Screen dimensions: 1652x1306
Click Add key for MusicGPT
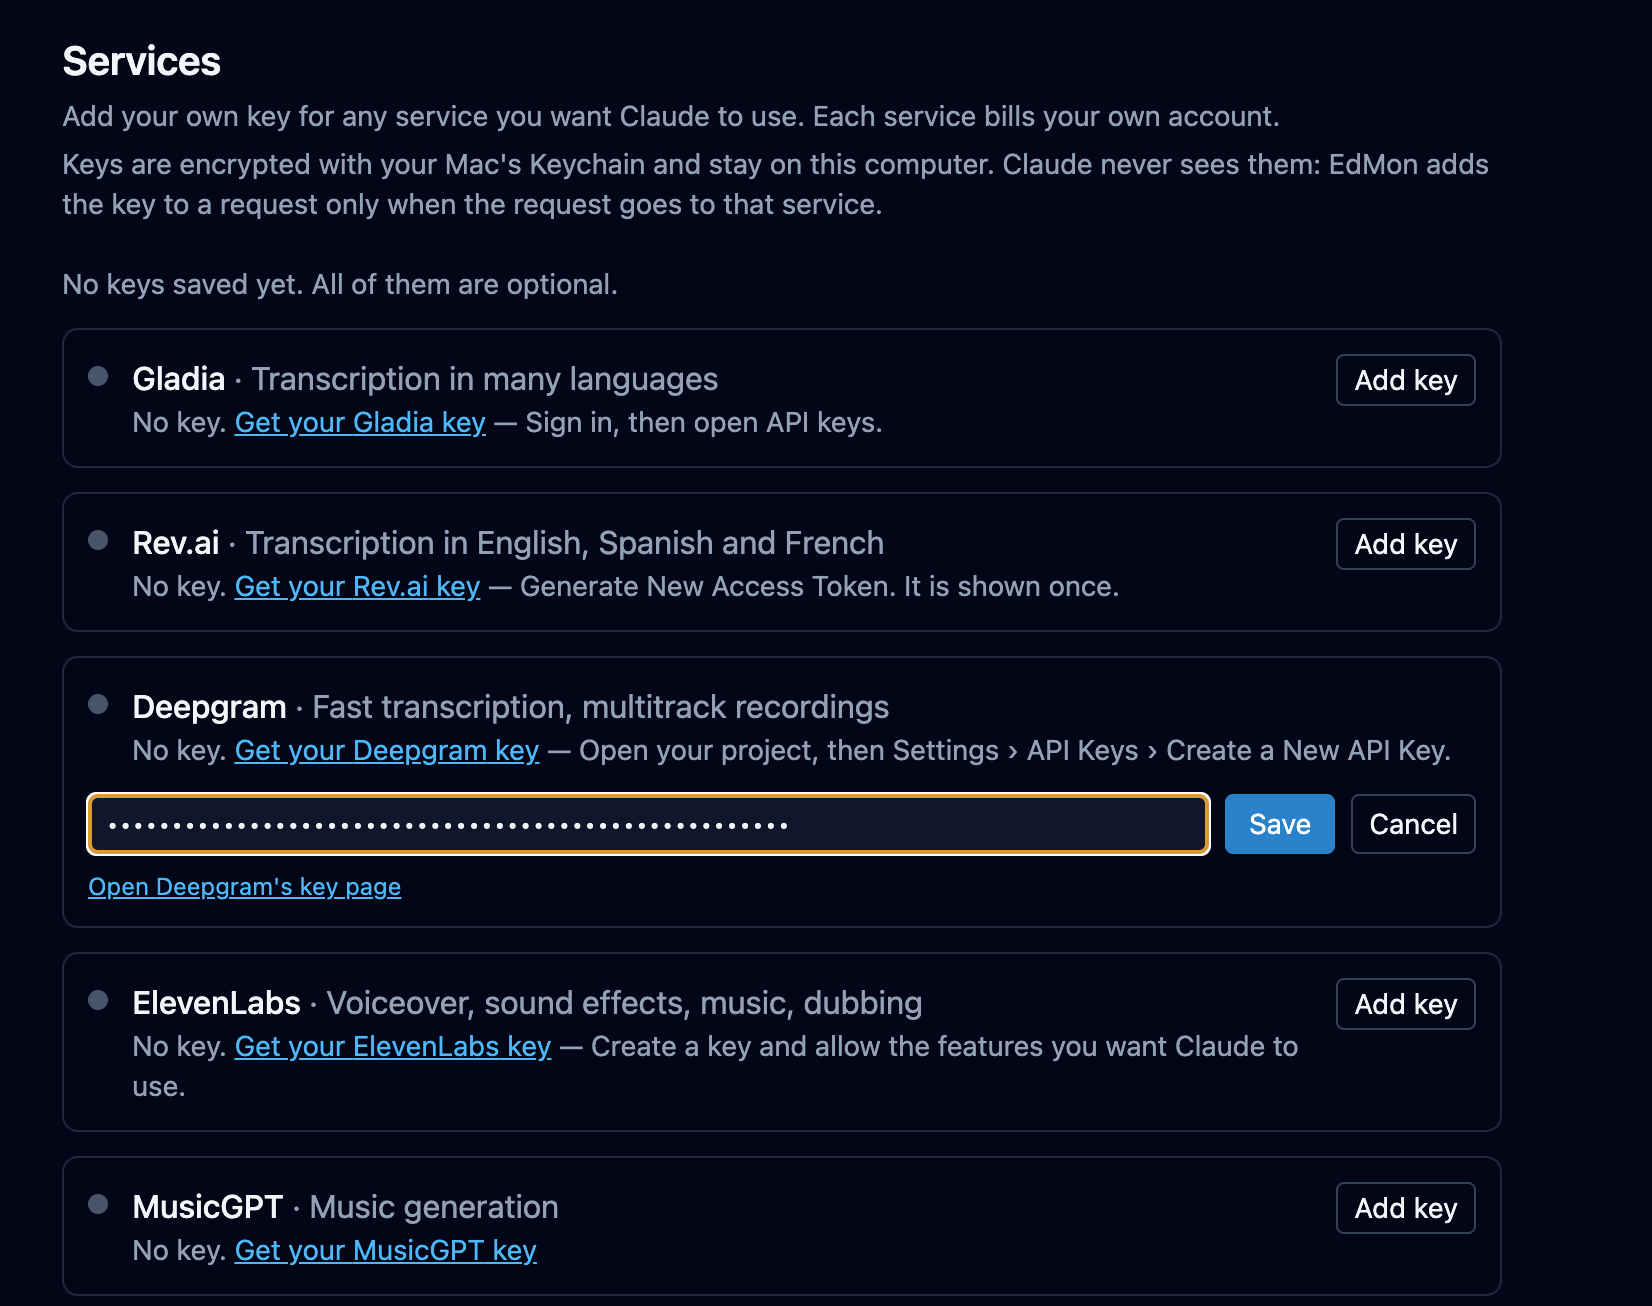[x=1405, y=1208]
